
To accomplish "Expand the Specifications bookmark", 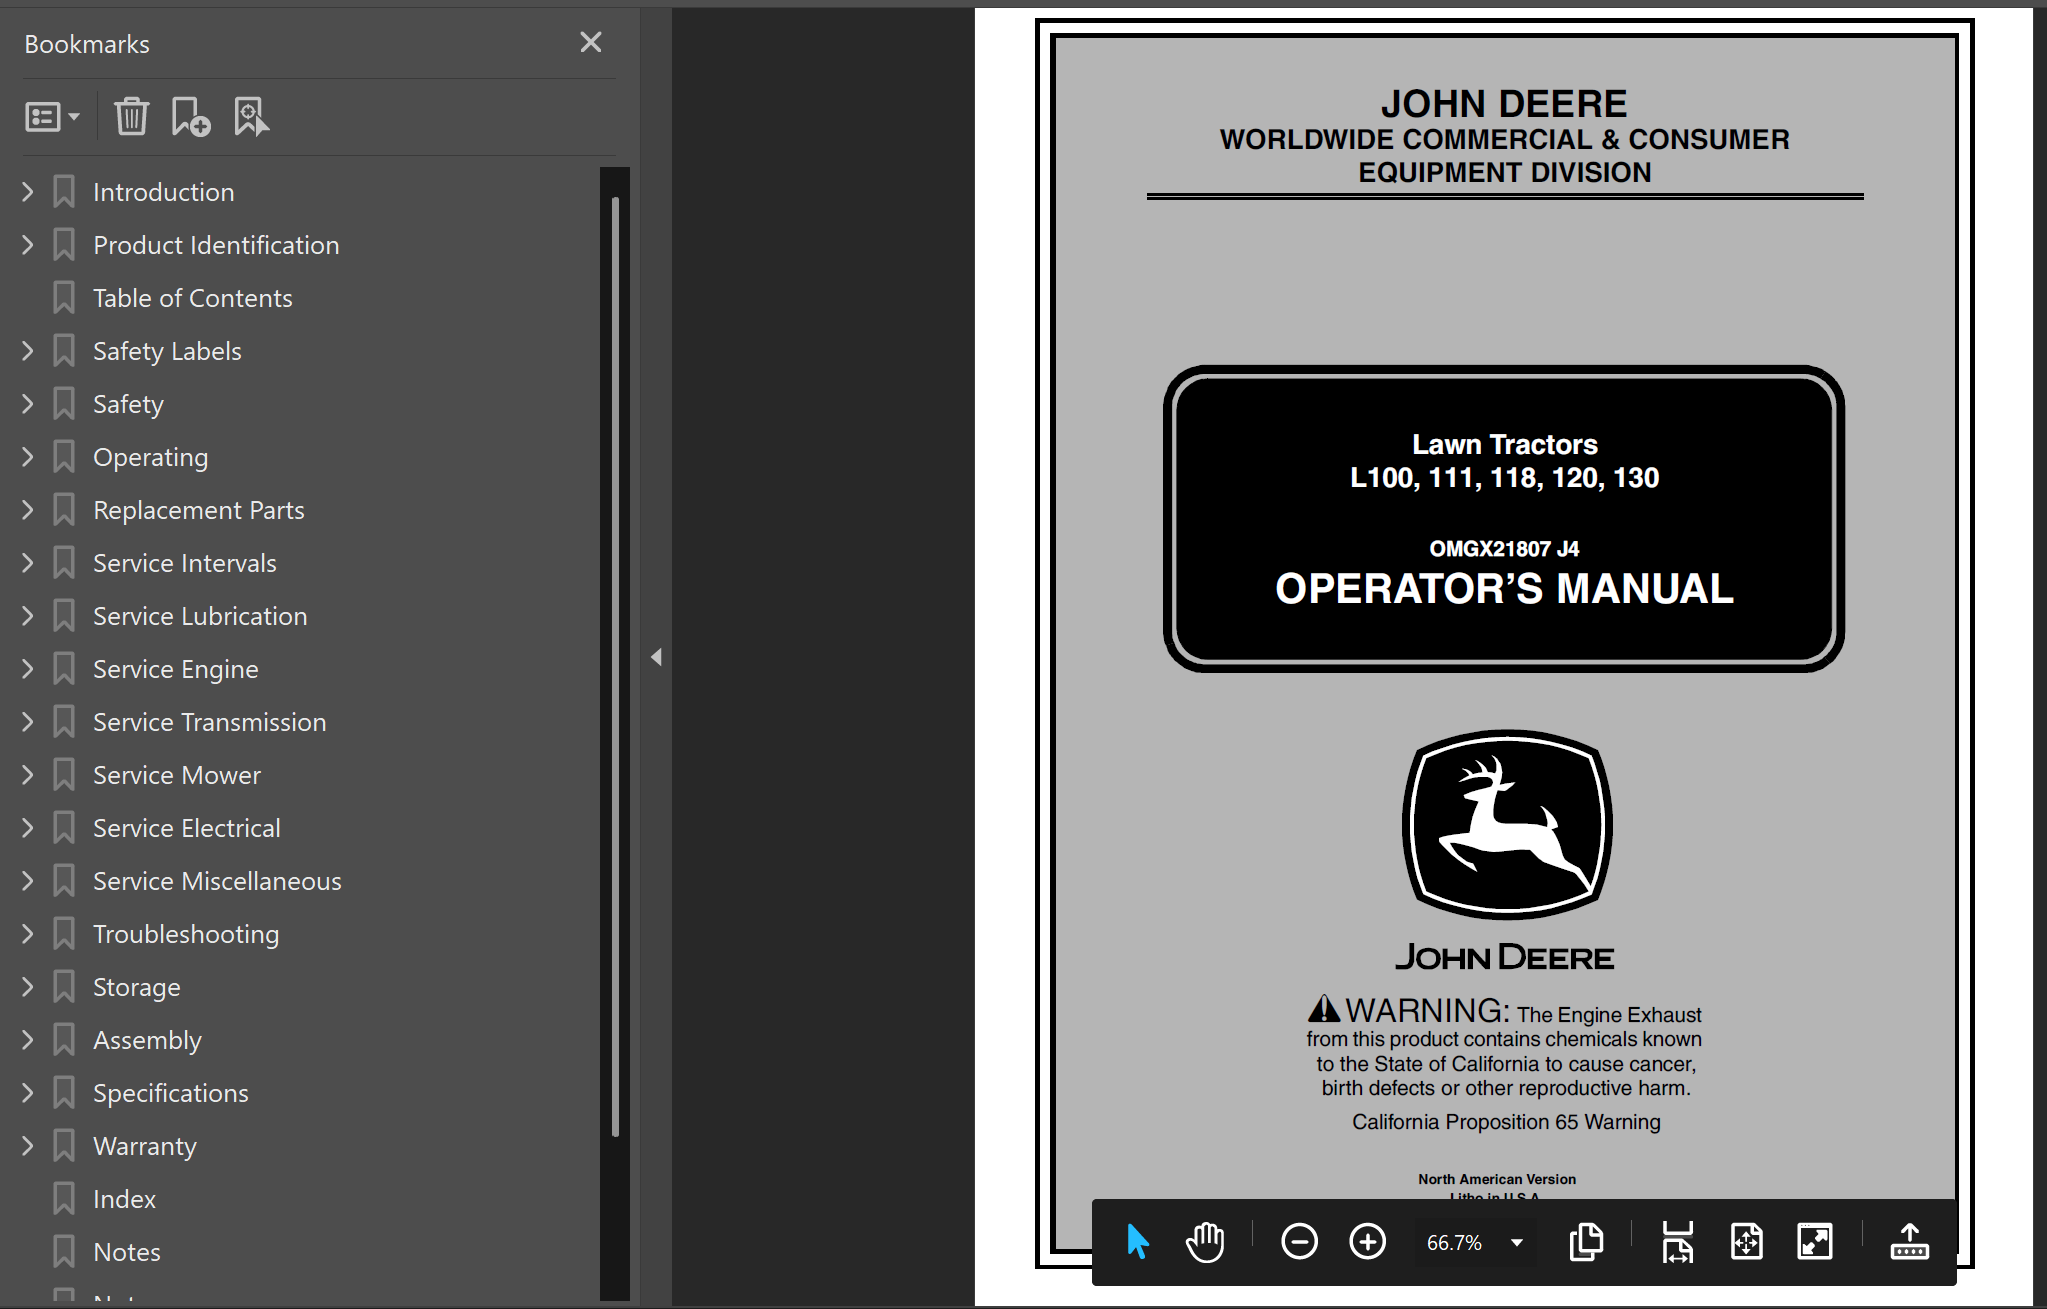I will click(x=28, y=1093).
